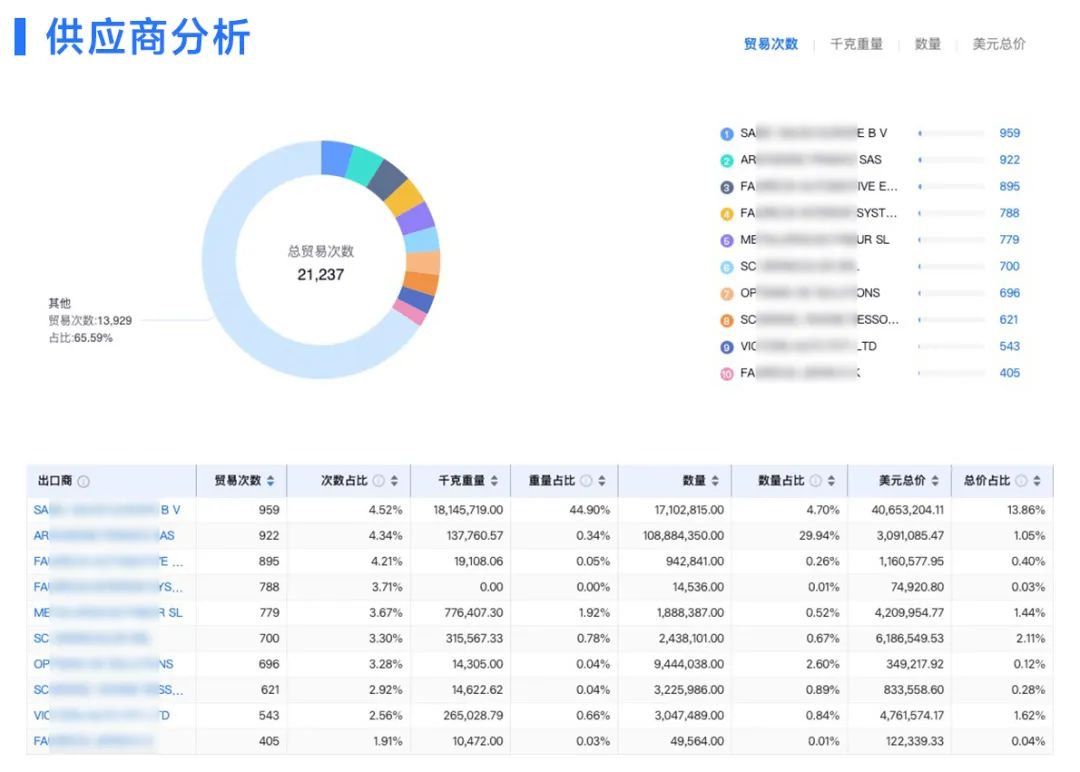This screenshot has height=772, width=1080.
Task: Click legend badge number 1 for SA supplier
Action: coord(727,134)
